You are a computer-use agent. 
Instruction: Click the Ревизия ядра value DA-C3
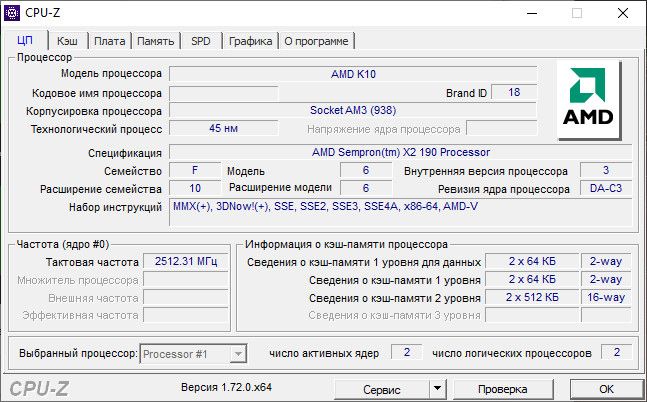coord(606,188)
